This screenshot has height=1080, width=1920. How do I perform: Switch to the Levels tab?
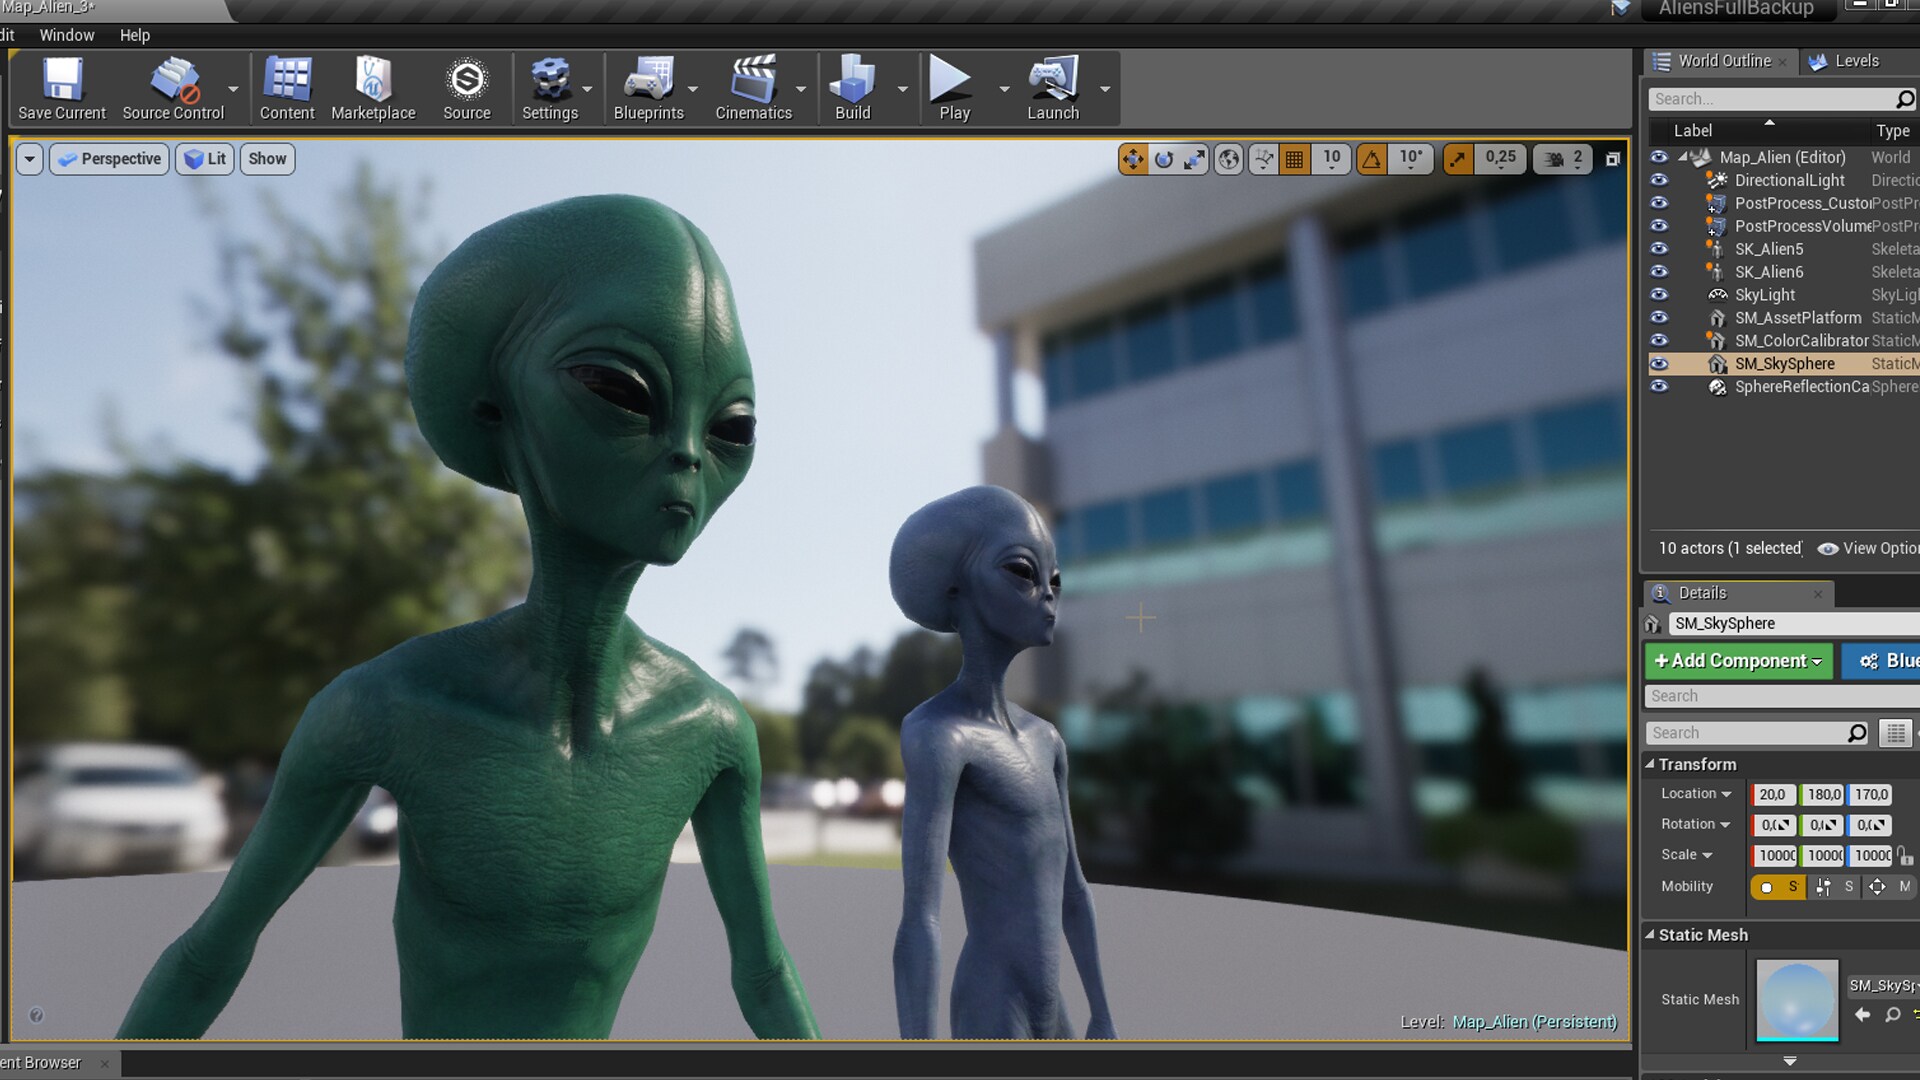1855,61
